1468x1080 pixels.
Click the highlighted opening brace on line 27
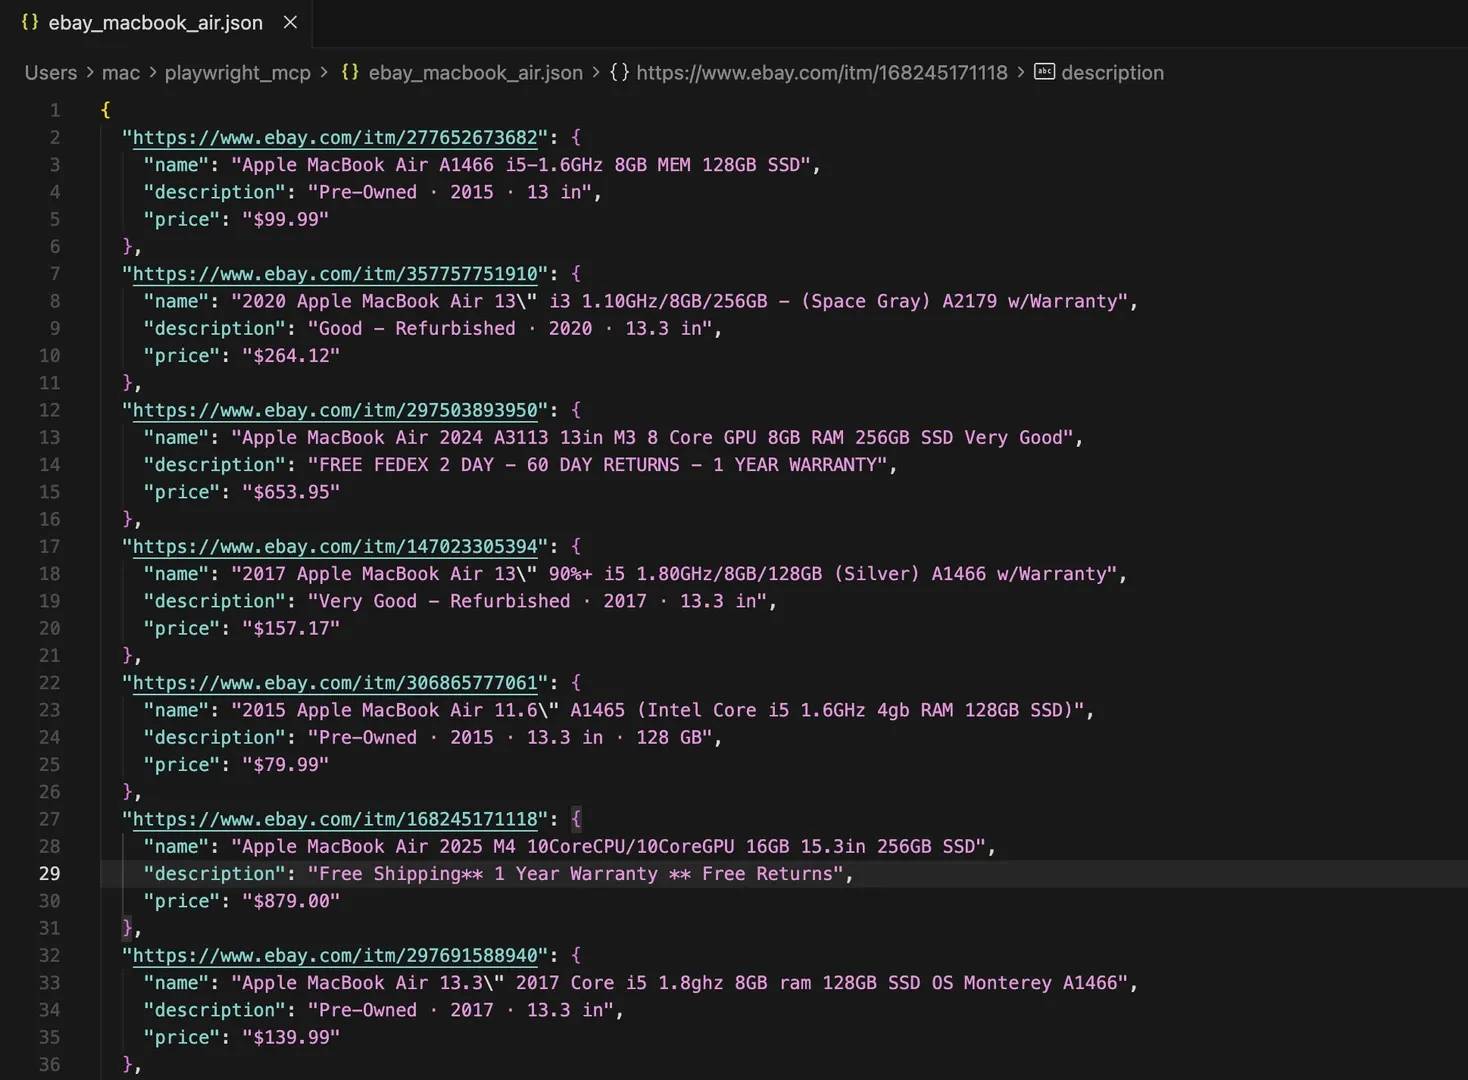(576, 819)
